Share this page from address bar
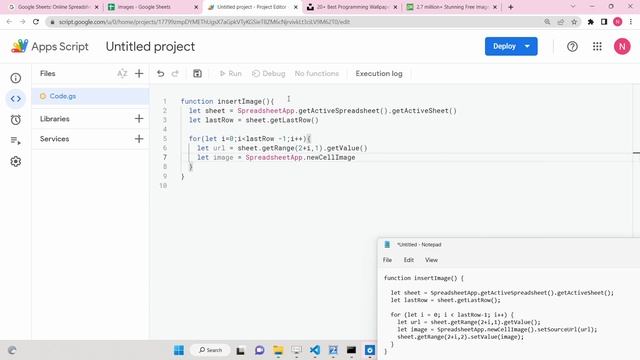 (561, 22)
